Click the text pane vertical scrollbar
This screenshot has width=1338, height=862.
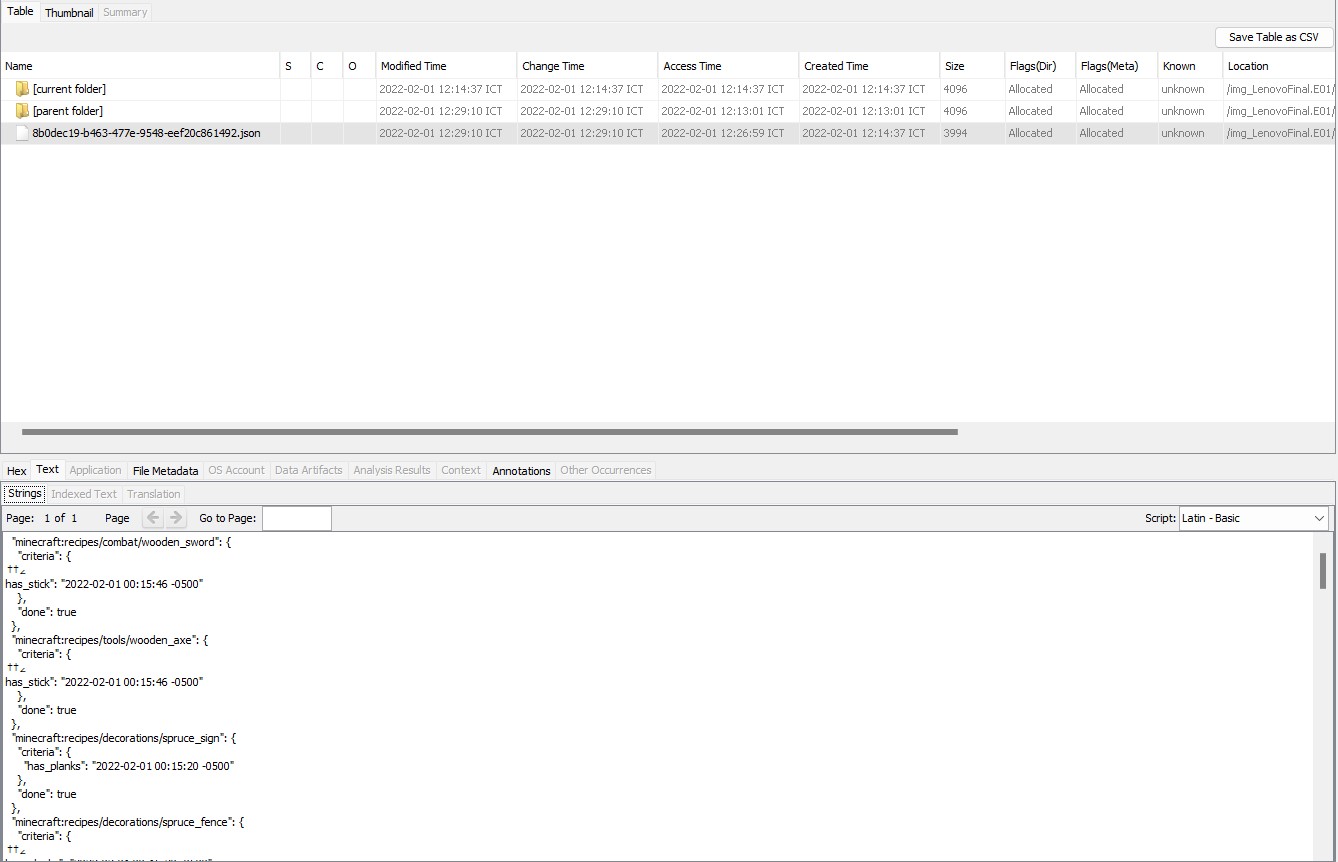pos(1322,571)
